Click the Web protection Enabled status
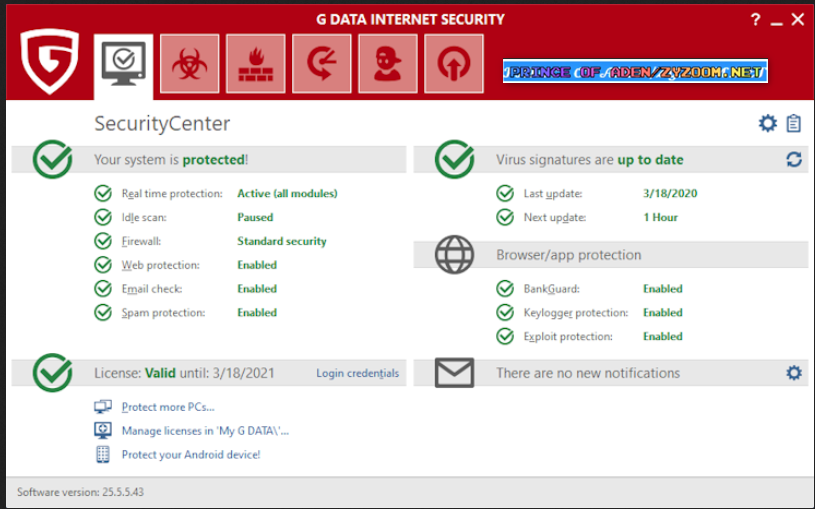The image size is (815, 509). pos(257,265)
